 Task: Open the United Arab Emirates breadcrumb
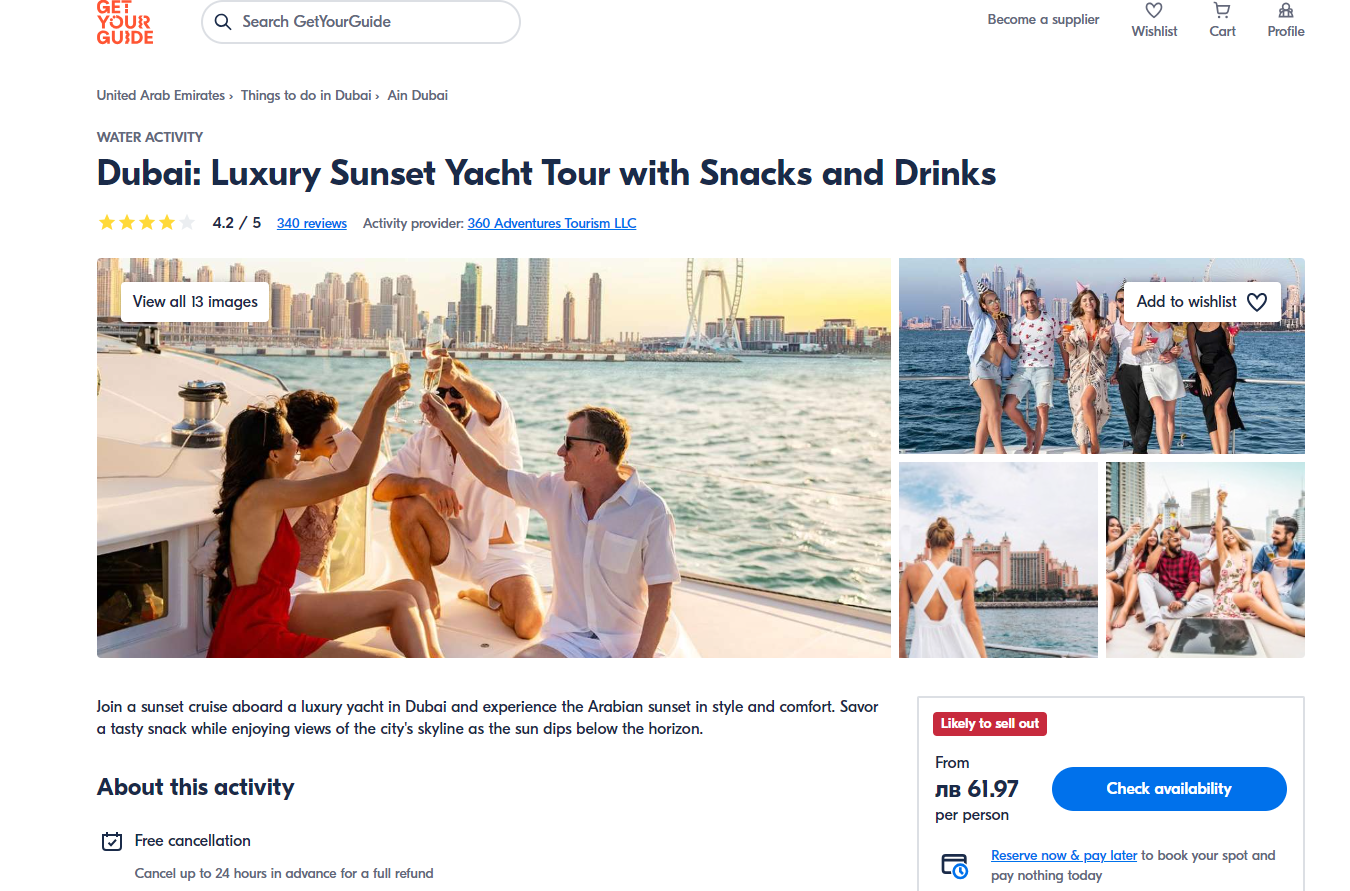[161, 95]
